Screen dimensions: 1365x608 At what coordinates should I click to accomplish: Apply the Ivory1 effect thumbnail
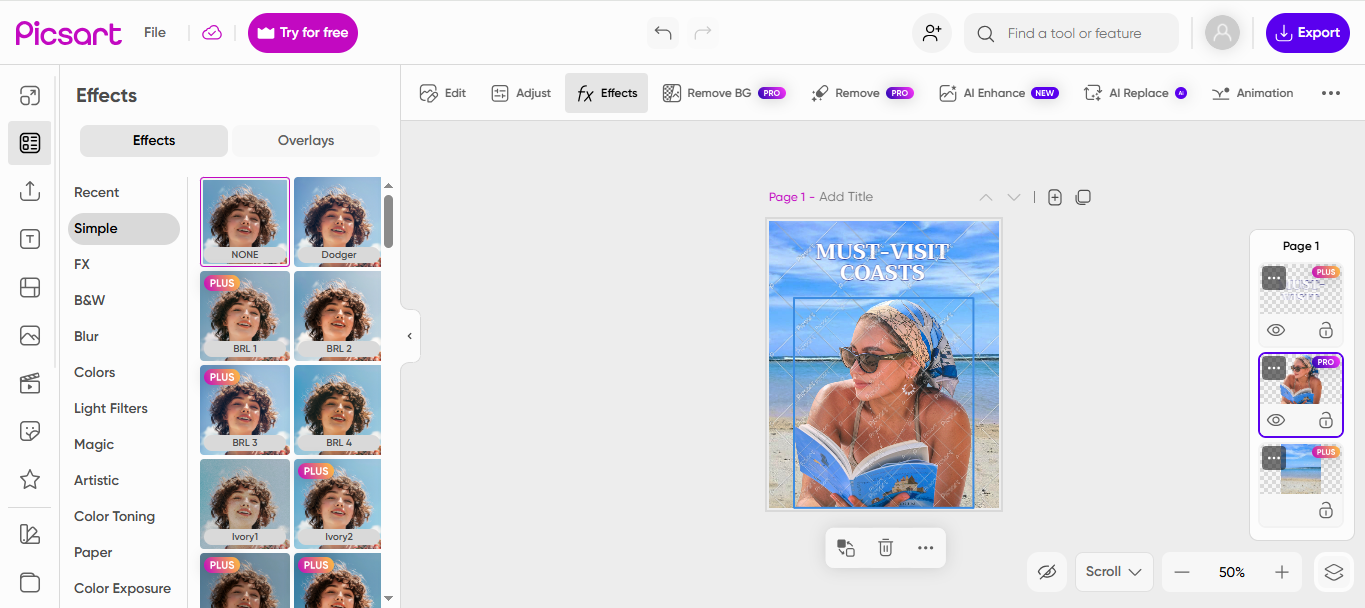[245, 503]
